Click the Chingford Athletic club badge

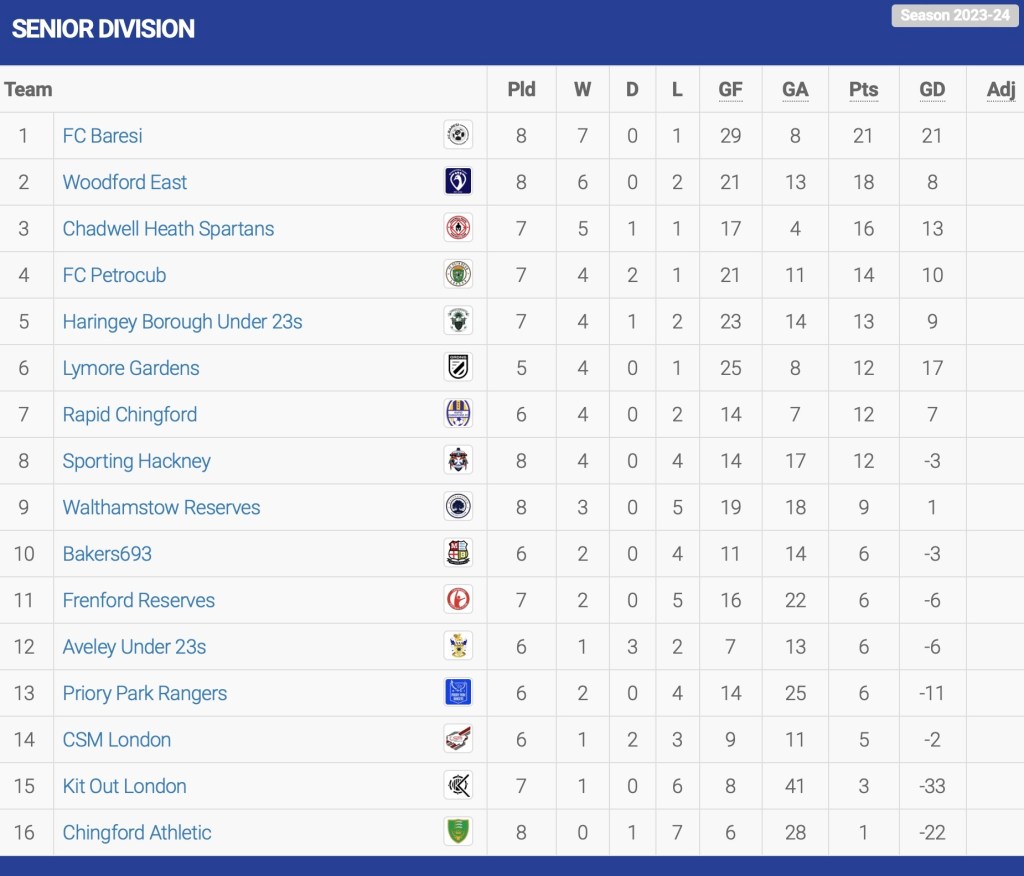458,831
